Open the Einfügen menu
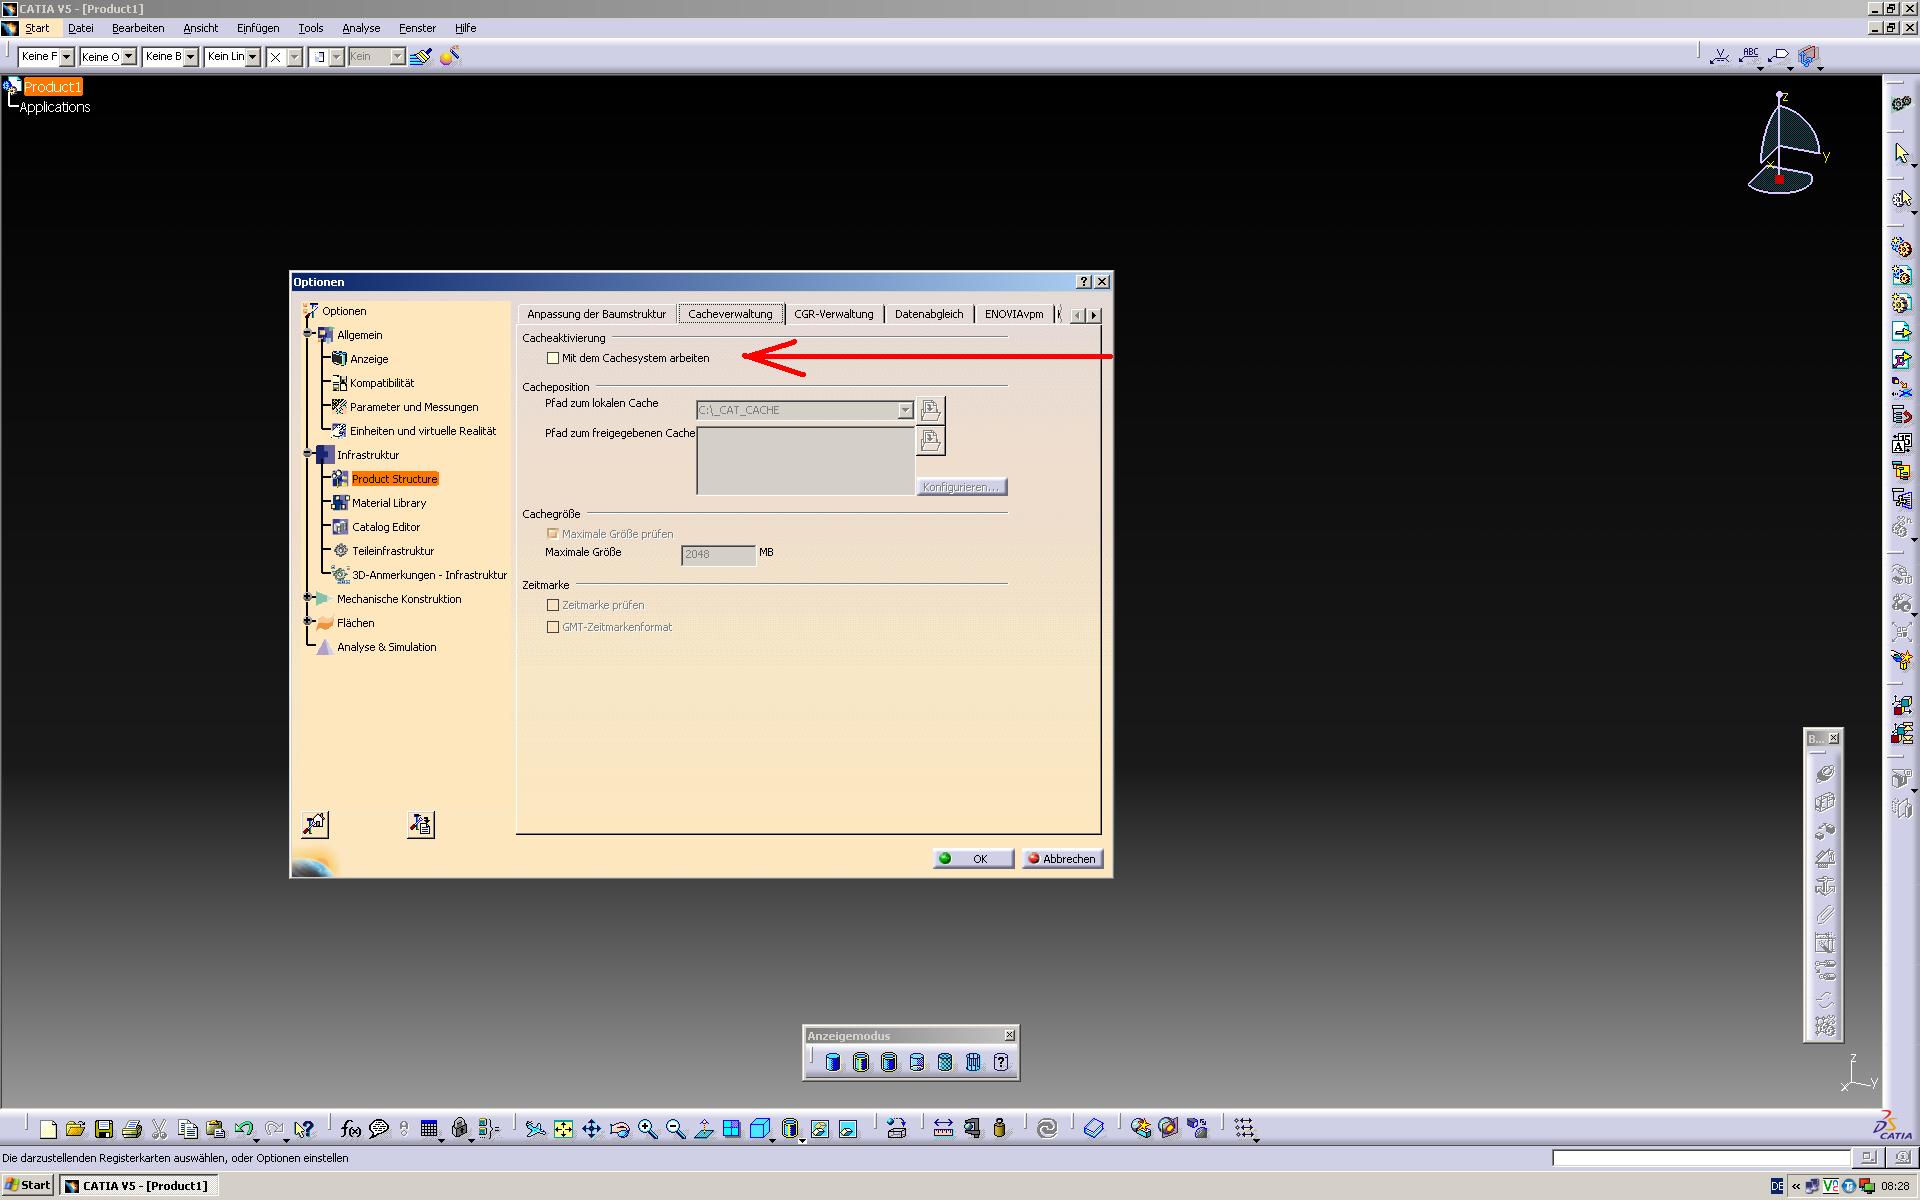The width and height of the screenshot is (1920, 1200). tap(258, 28)
